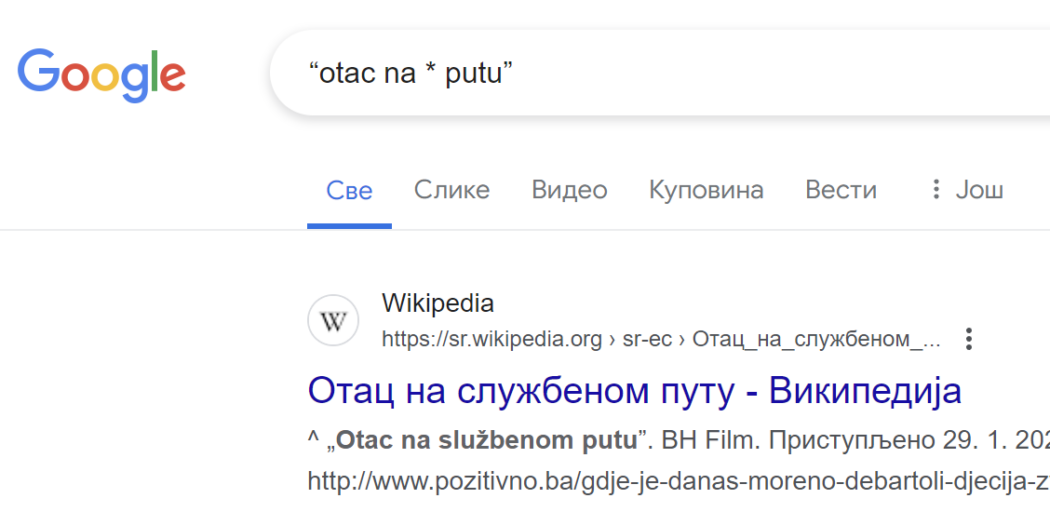Screen dimensions: 1050x525
Task: Click the empty area inside search box
Action: tap(777, 73)
